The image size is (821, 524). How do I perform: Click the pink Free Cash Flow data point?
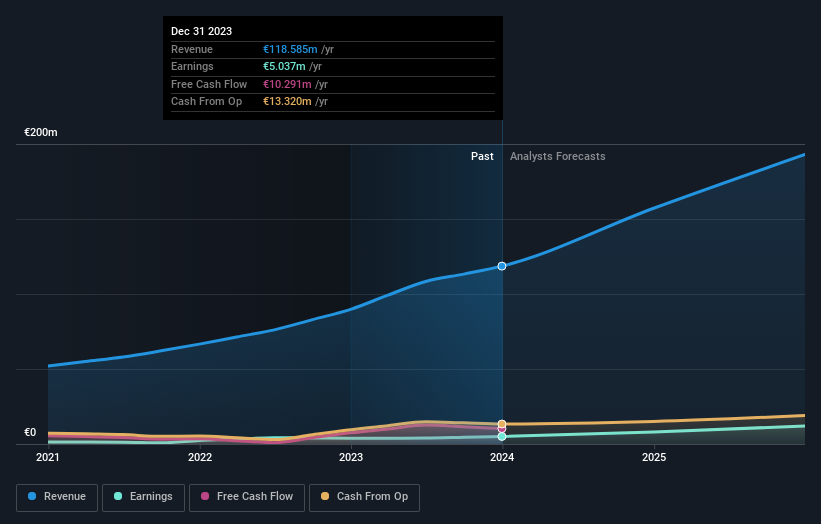(x=502, y=430)
